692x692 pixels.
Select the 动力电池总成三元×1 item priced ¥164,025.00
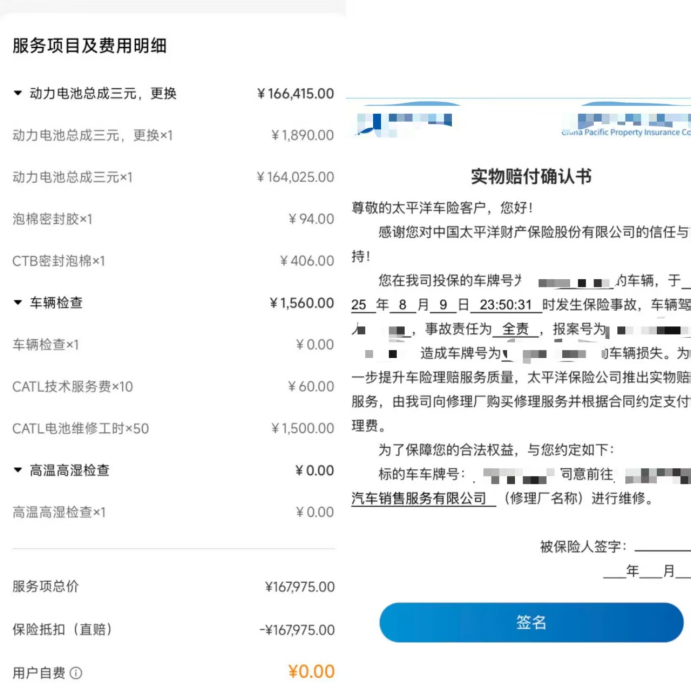[x=72, y=177]
